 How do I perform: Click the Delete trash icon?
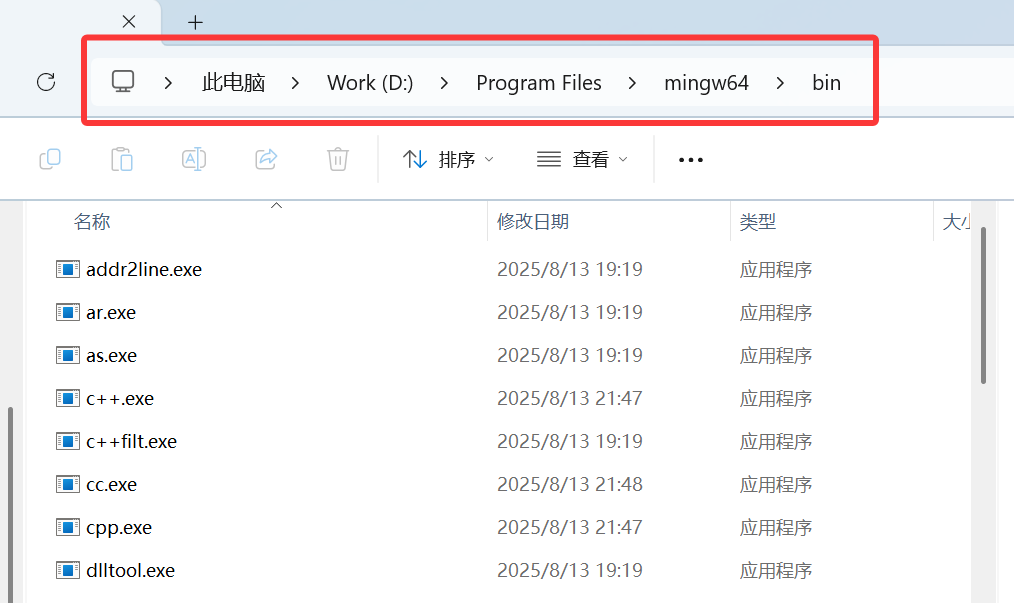[x=338, y=159]
